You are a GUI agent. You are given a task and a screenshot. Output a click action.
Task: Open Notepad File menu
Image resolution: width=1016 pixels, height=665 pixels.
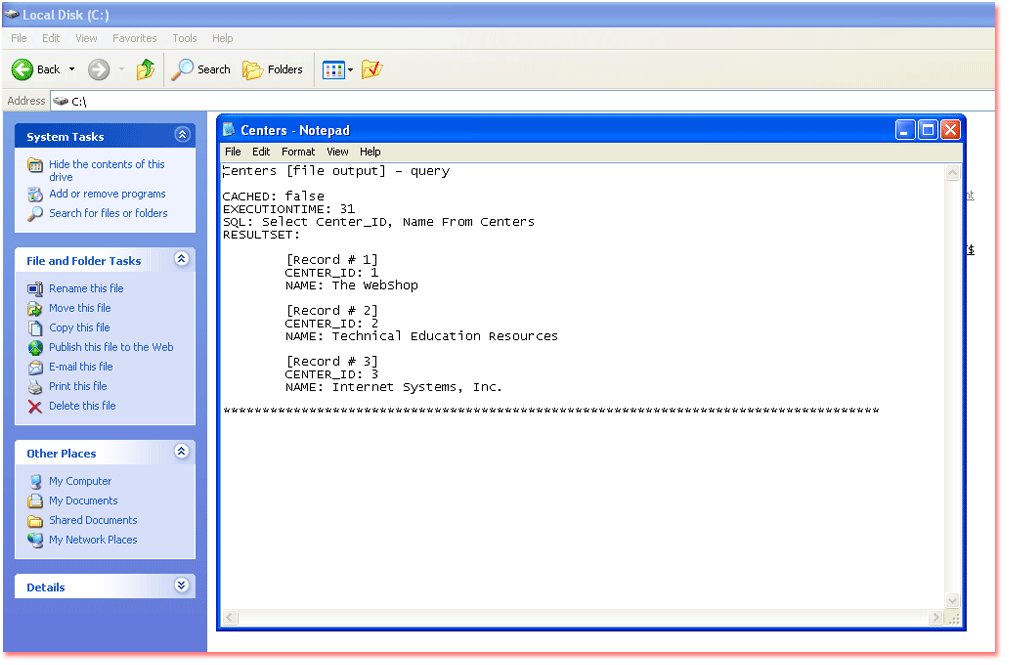(233, 152)
